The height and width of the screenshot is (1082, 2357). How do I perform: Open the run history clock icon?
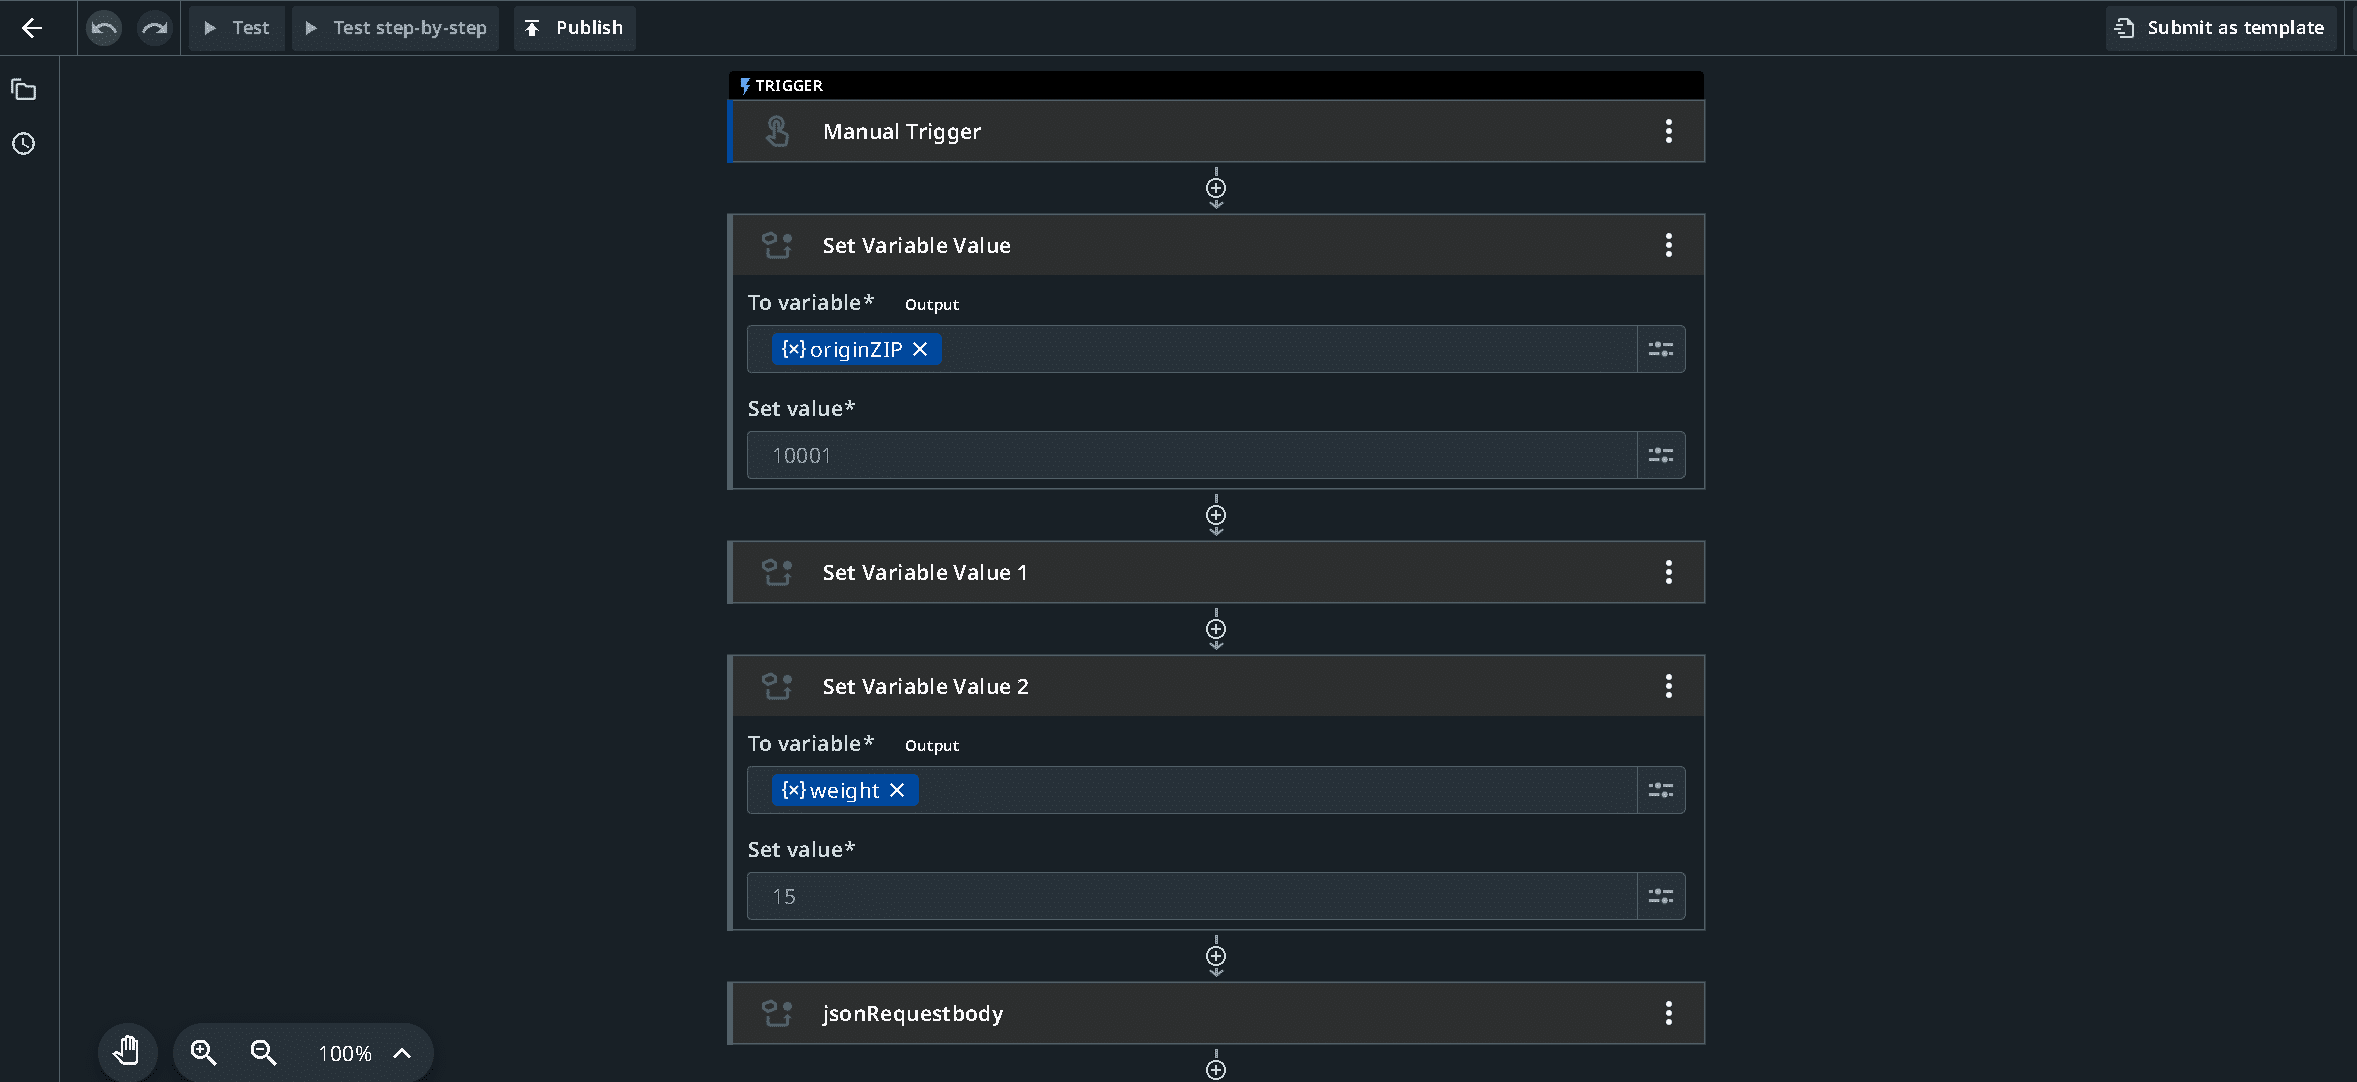point(24,144)
